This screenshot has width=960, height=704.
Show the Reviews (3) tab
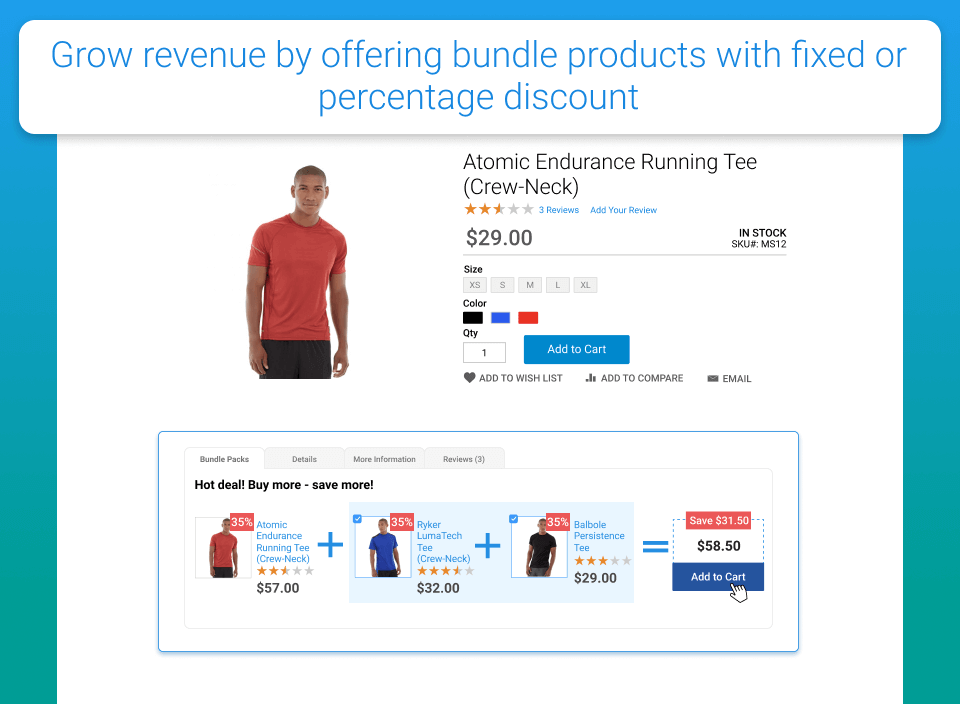coord(464,459)
